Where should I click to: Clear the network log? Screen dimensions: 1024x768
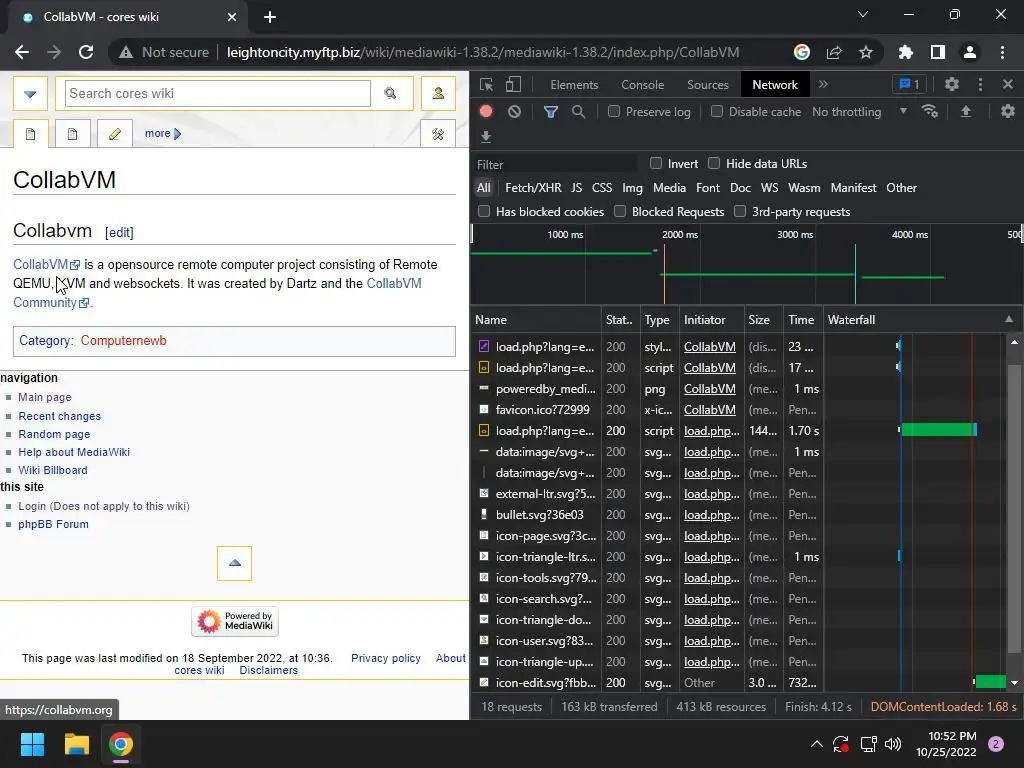click(515, 111)
